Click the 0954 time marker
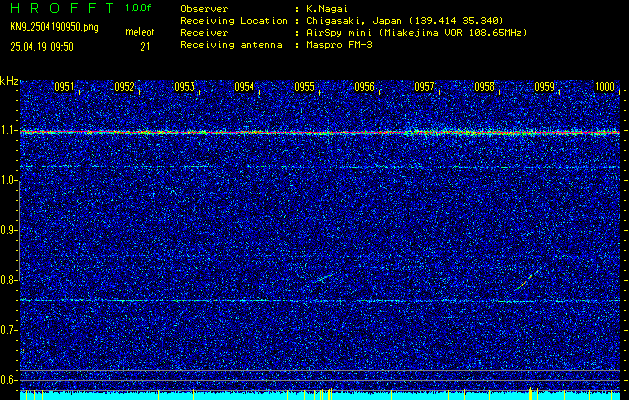Image resolution: width=629 pixels, height=400 pixels. (244, 87)
